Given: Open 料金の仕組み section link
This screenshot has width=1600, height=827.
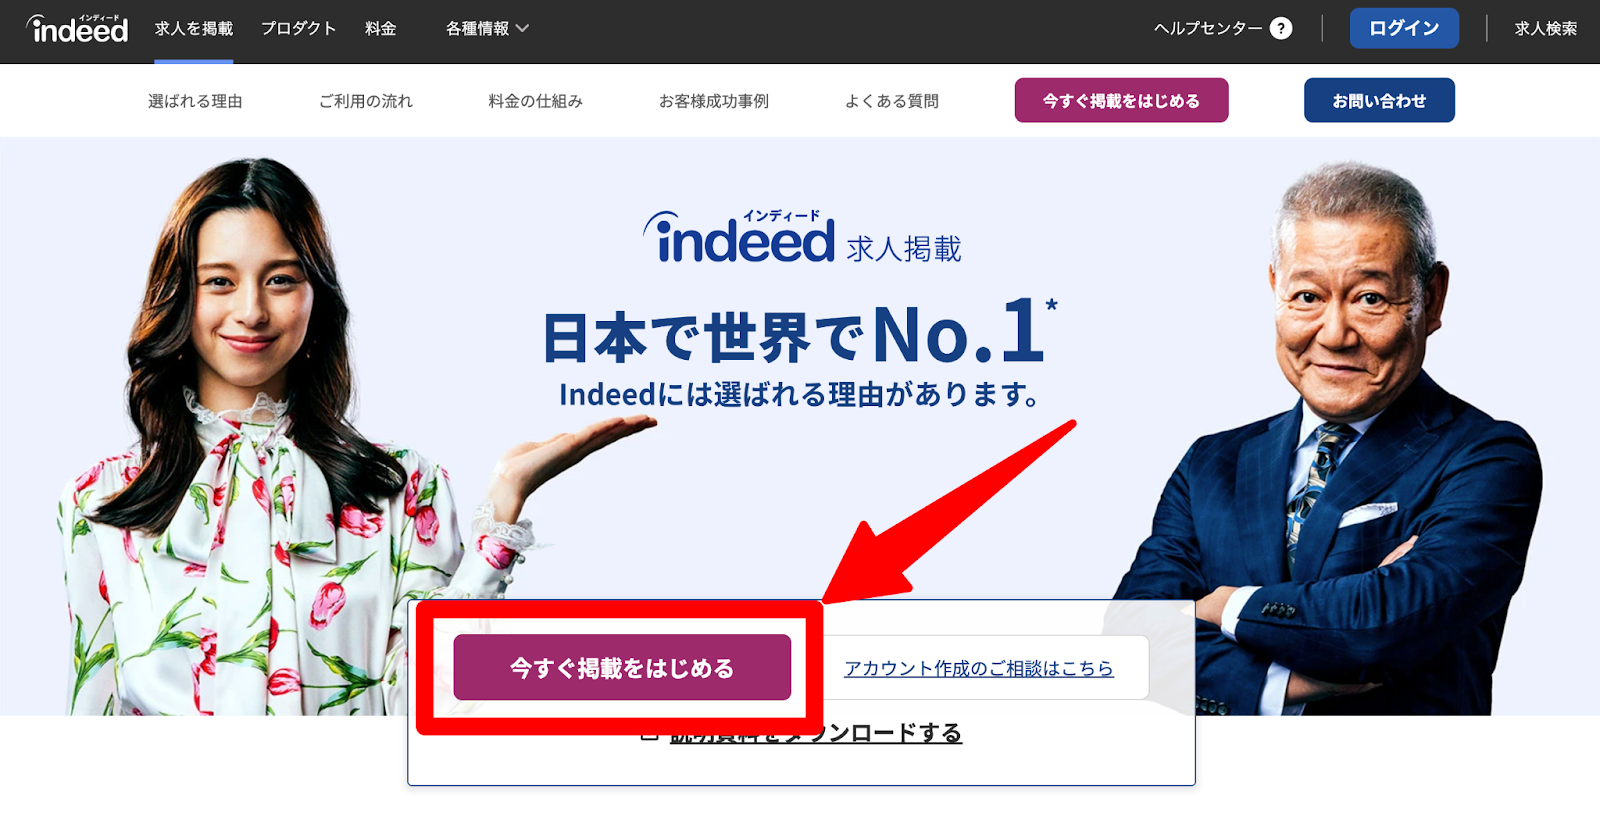Looking at the screenshot, I should click(535, 101).
